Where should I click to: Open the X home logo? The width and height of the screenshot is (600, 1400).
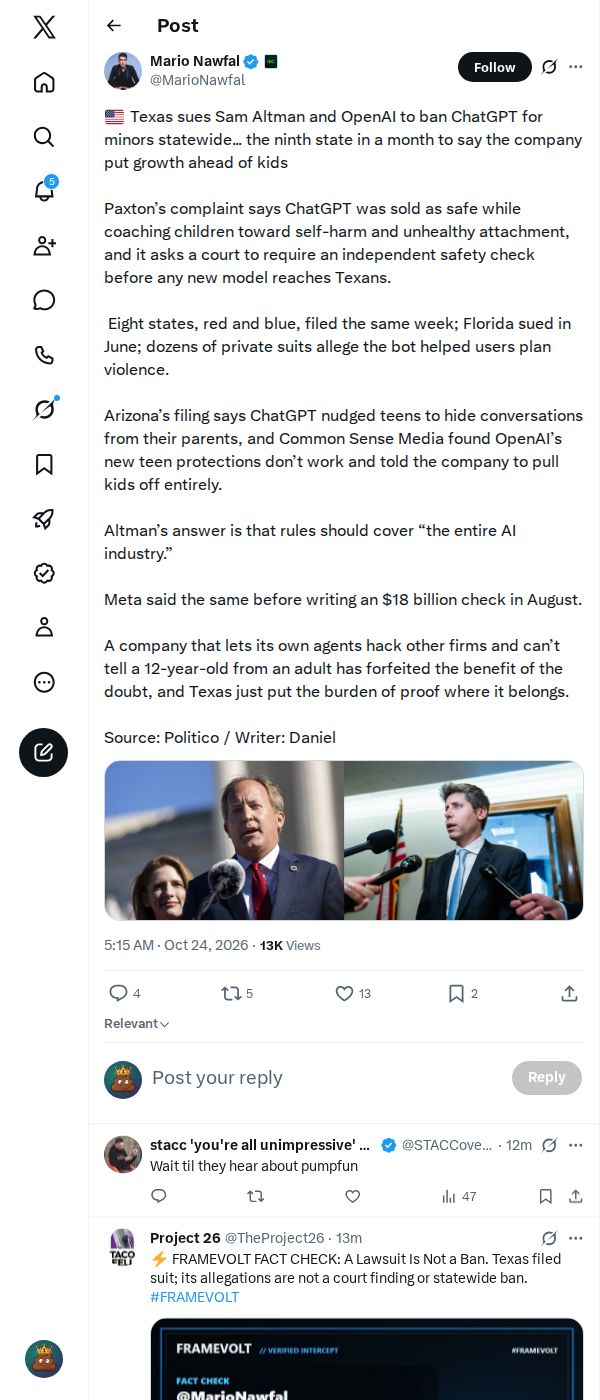44,27
